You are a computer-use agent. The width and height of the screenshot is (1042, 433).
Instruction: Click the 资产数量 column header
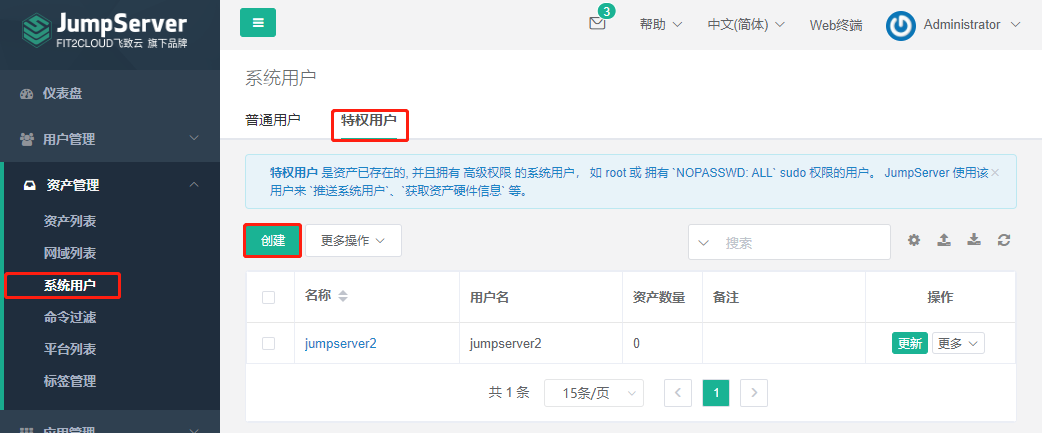tap(659, 298)
